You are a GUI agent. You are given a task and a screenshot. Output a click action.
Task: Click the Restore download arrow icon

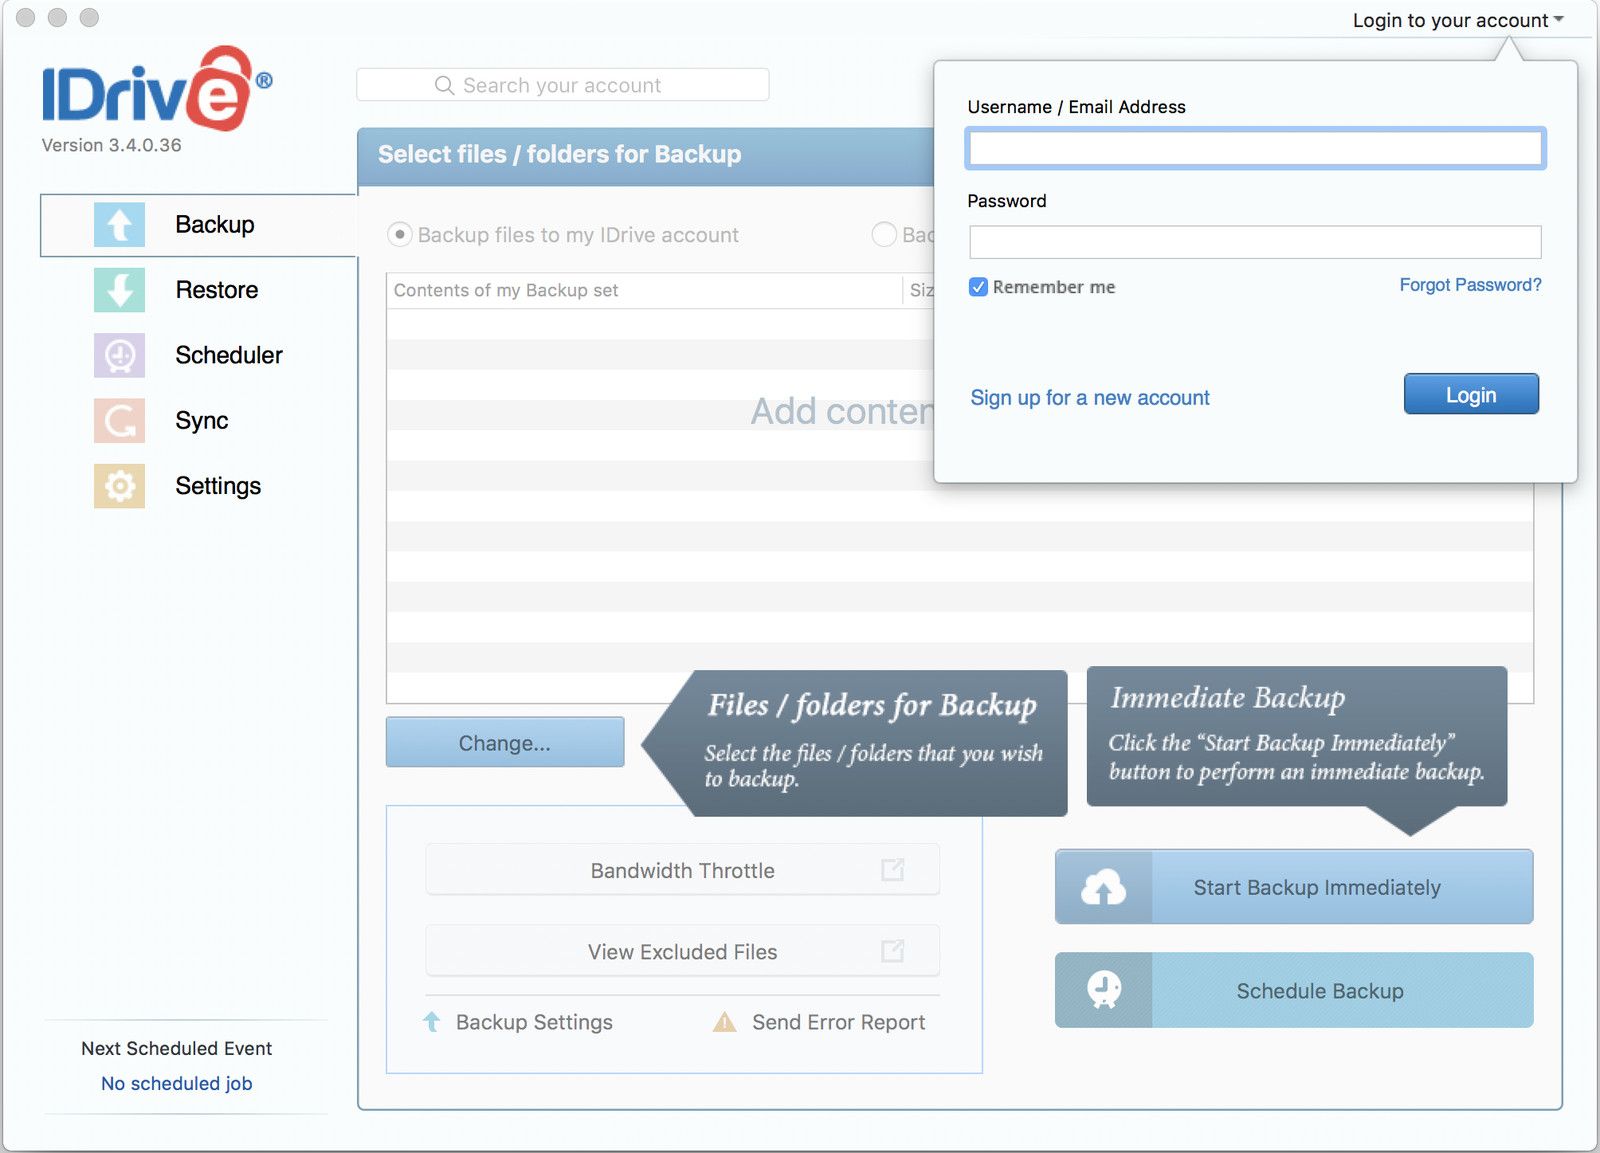click(x=119, y=290)
